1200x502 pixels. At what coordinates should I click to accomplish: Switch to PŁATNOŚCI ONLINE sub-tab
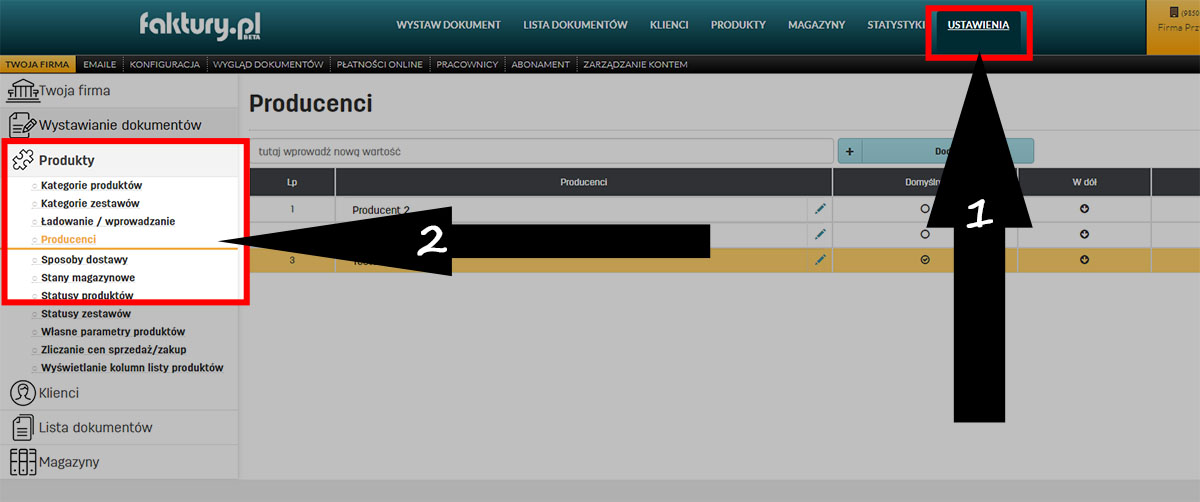coord(382,65)
